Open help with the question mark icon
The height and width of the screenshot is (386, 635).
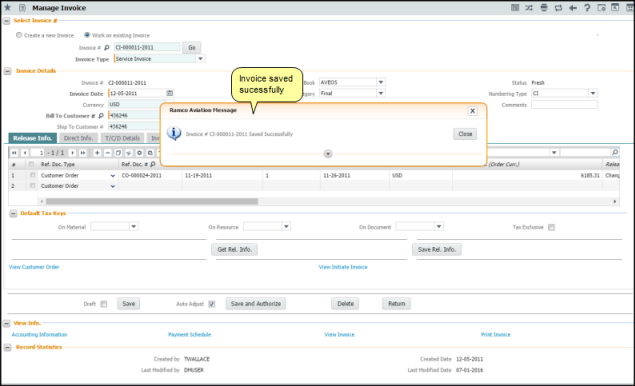[x=587, y=7]
